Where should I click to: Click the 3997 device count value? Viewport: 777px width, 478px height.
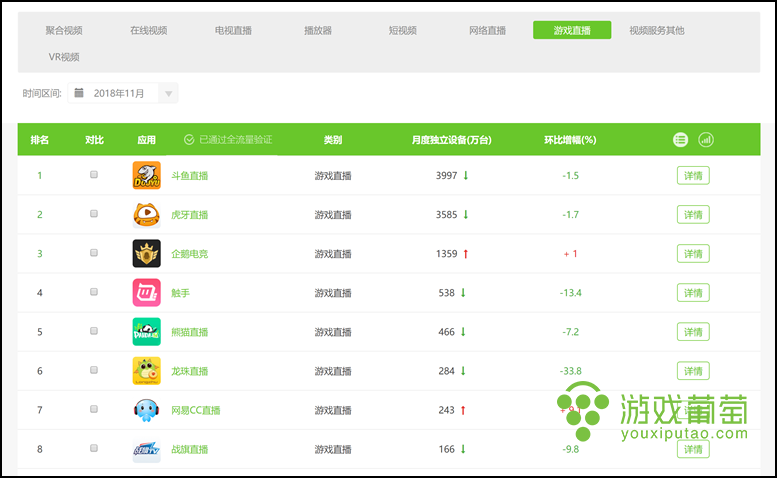click(x=446, y=175)
